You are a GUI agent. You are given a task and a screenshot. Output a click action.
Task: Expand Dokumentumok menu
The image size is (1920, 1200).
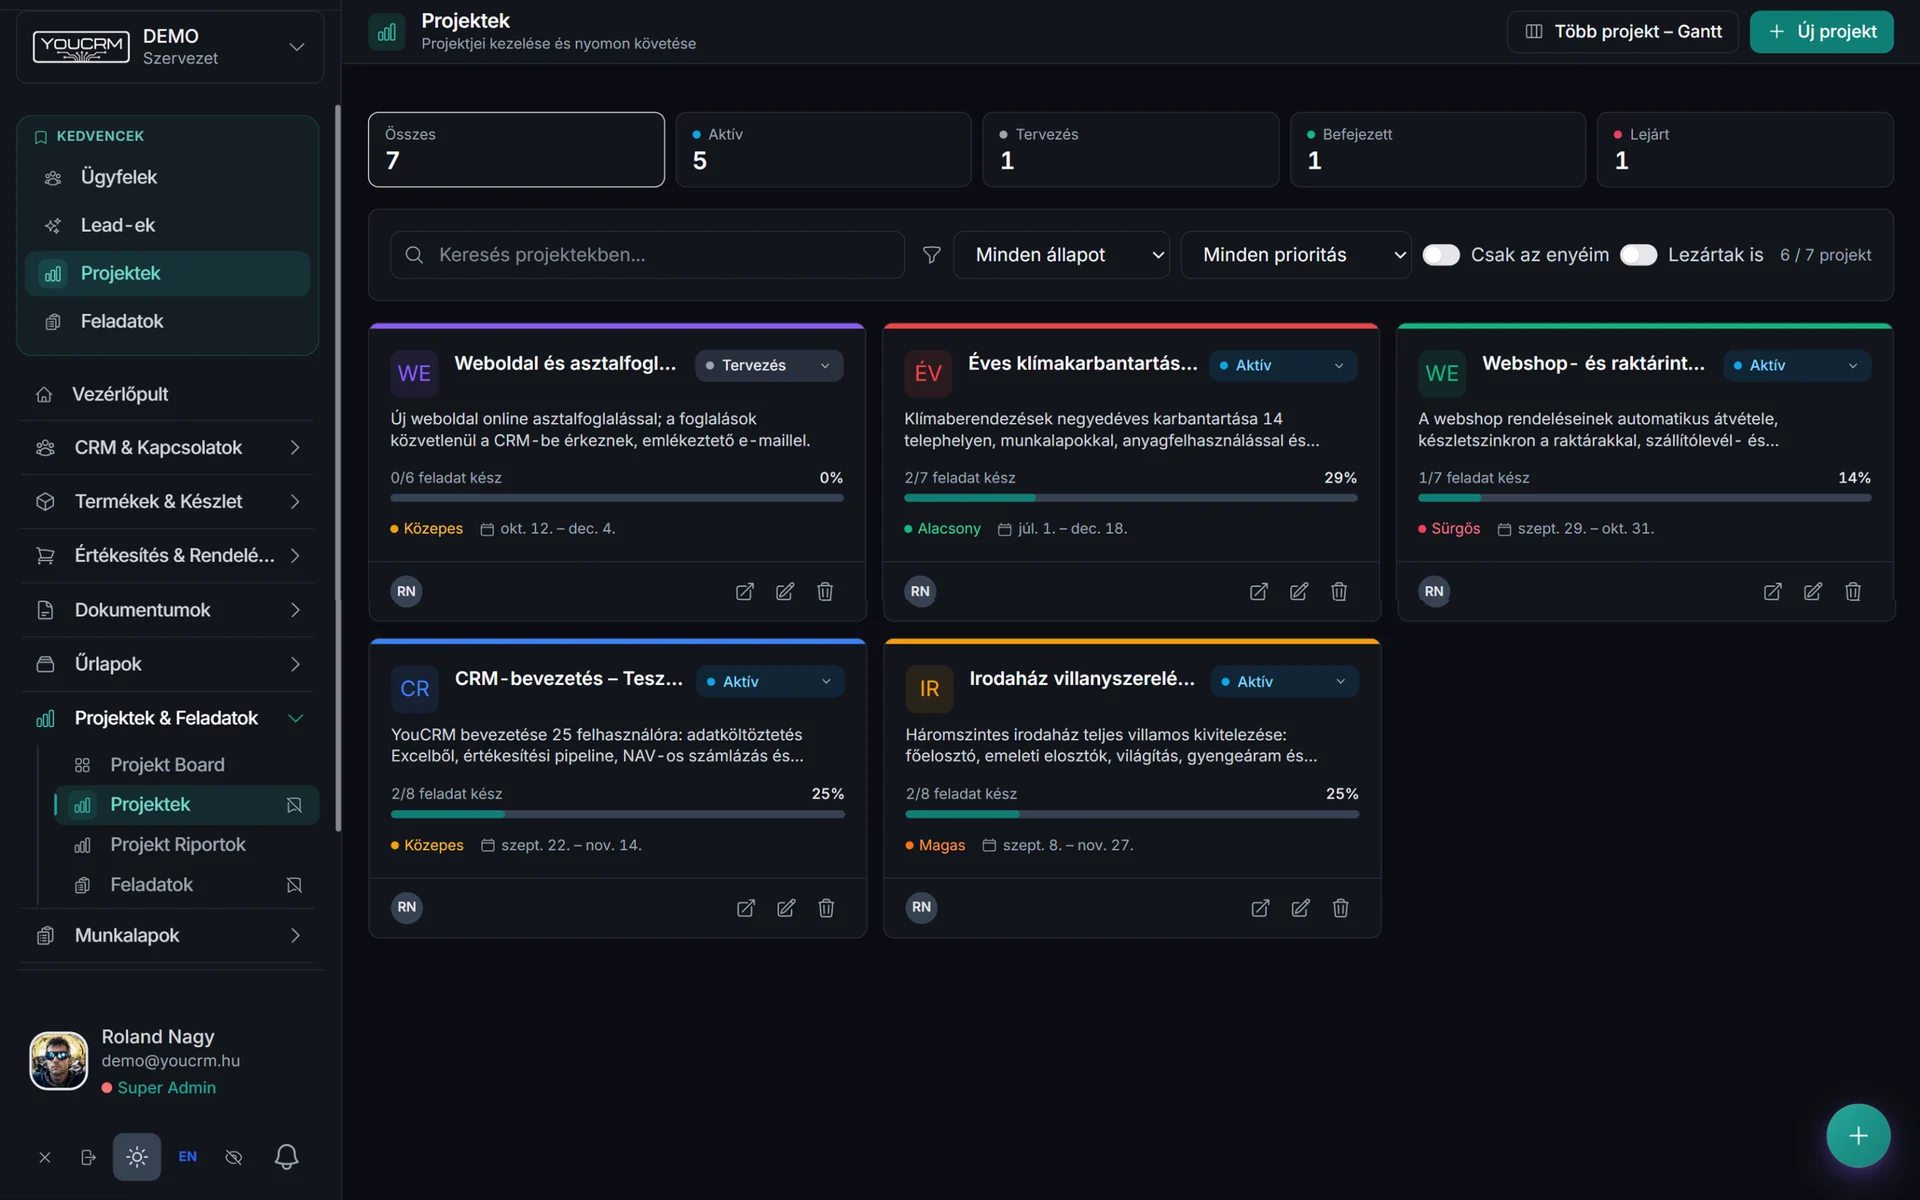(167, 610)
